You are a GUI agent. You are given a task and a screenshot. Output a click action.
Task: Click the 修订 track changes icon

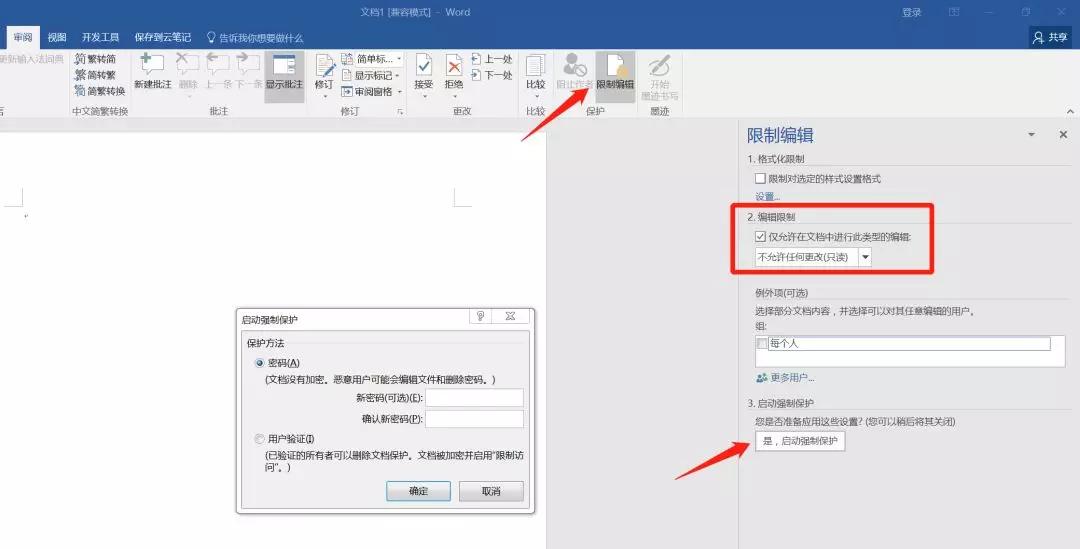pos(324,65)
